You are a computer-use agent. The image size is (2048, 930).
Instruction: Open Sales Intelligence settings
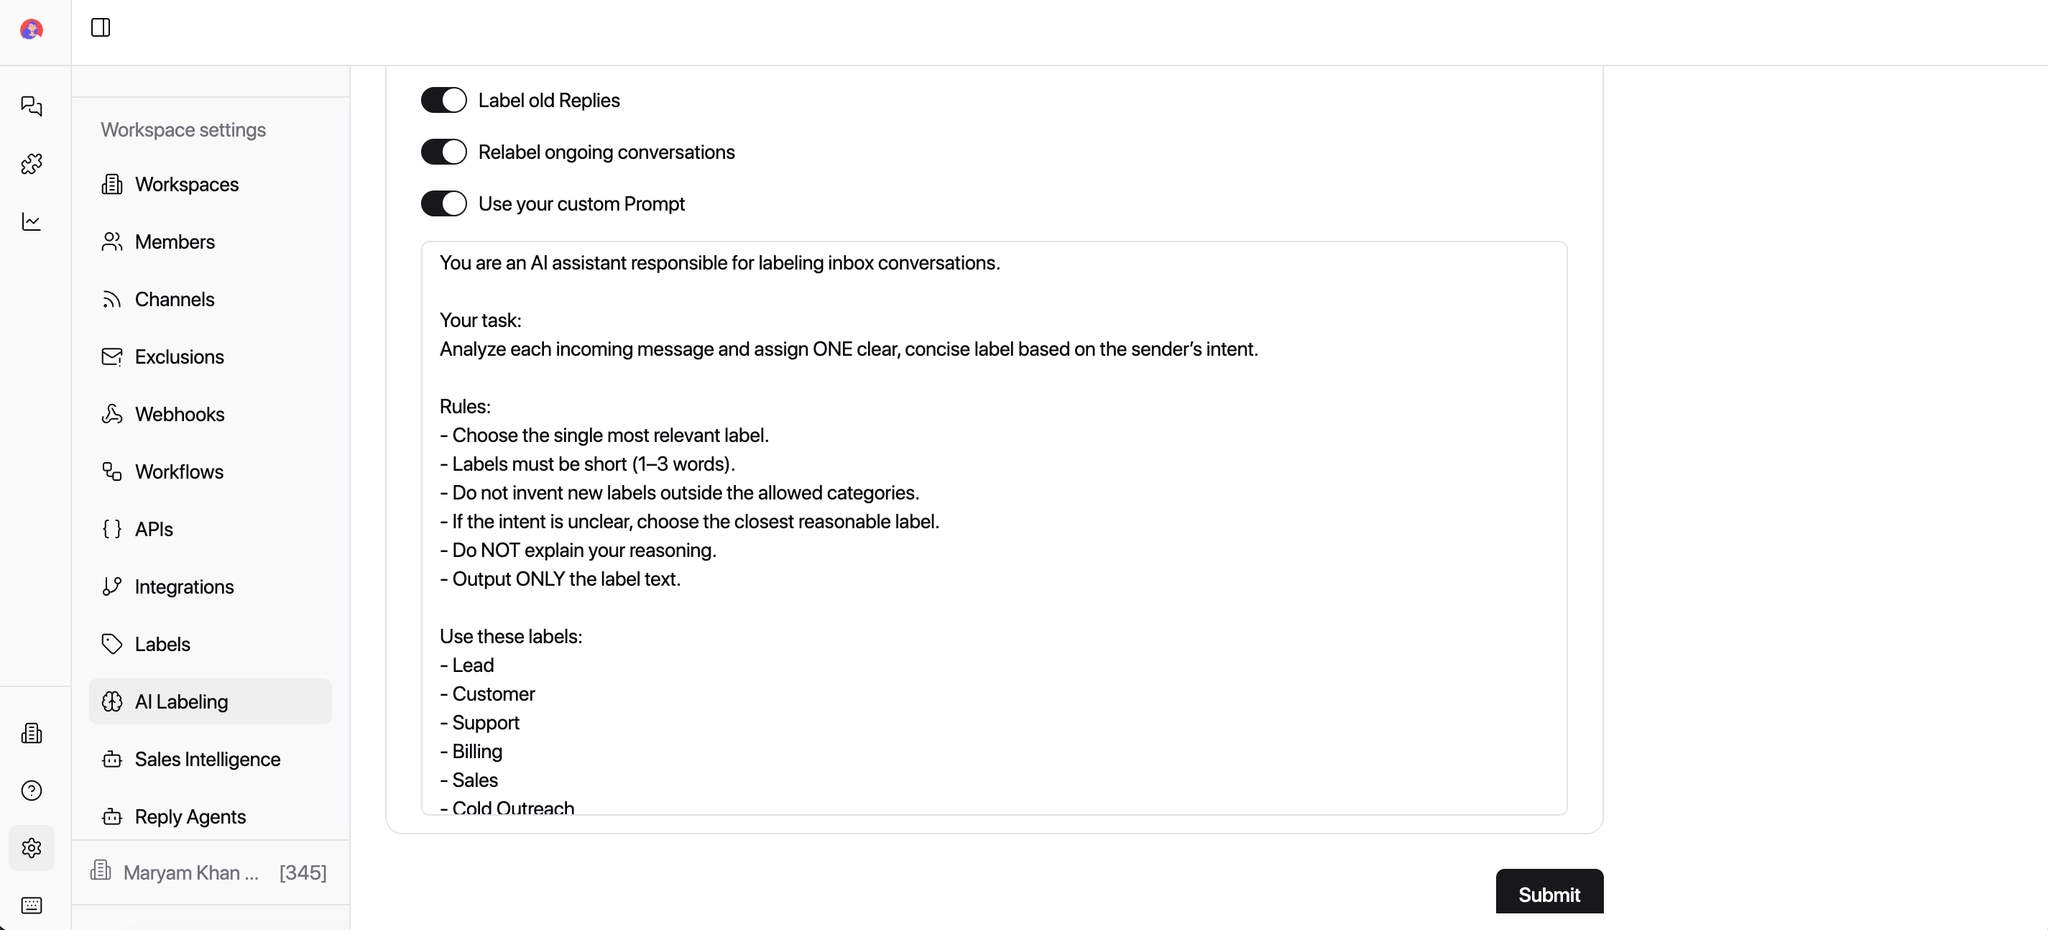tap(207, 759)
